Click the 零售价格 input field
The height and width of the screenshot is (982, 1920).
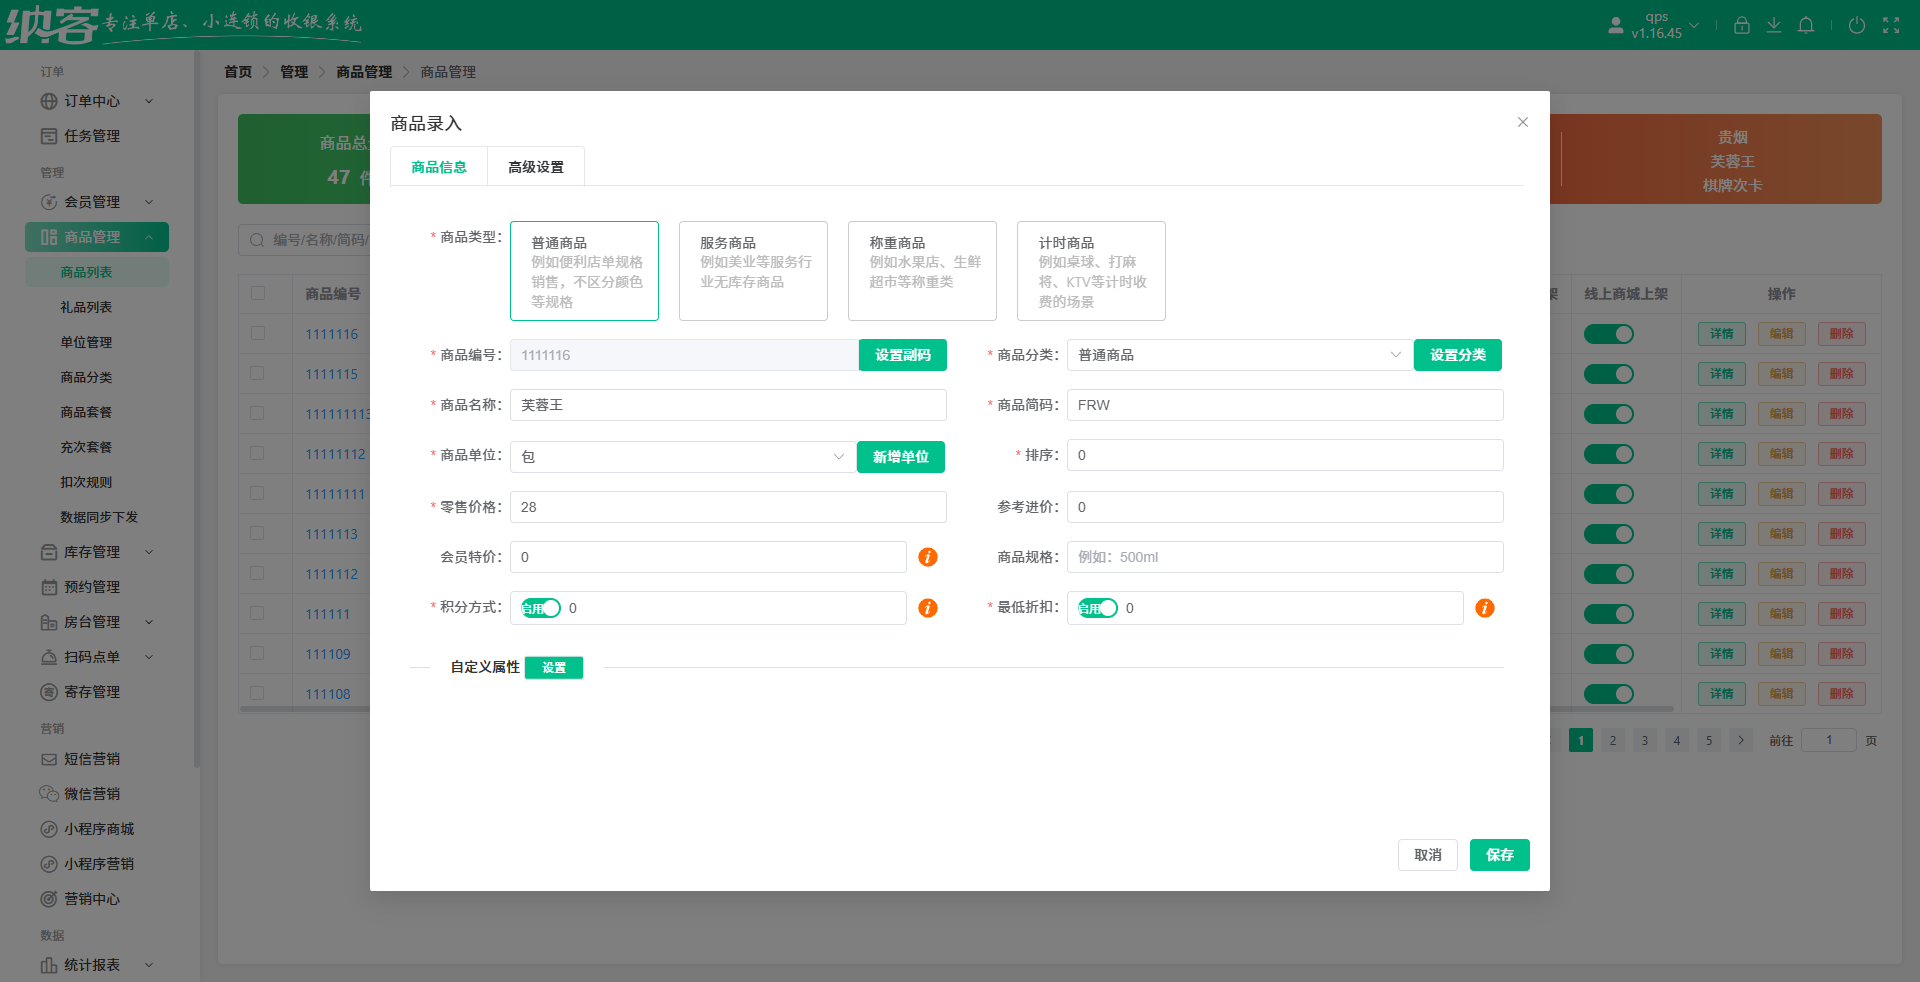click(728, 507)
